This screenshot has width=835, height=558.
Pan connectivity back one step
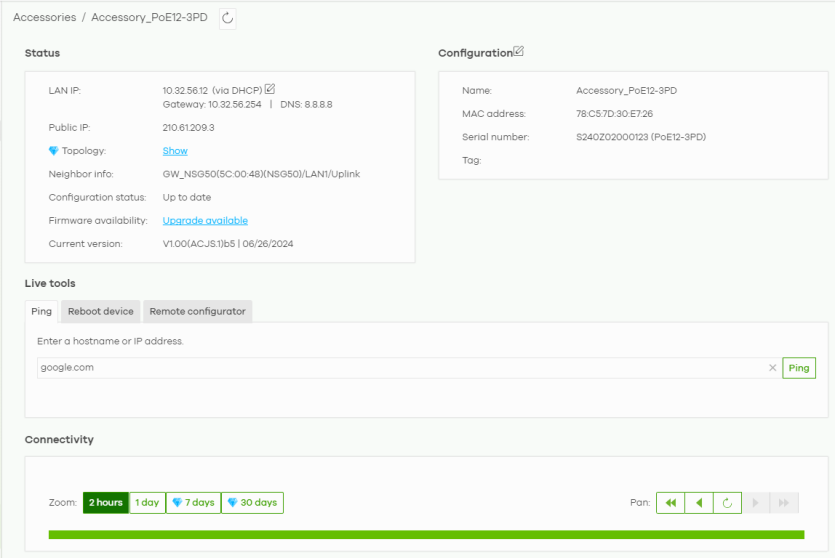click(x=698, y=502)
